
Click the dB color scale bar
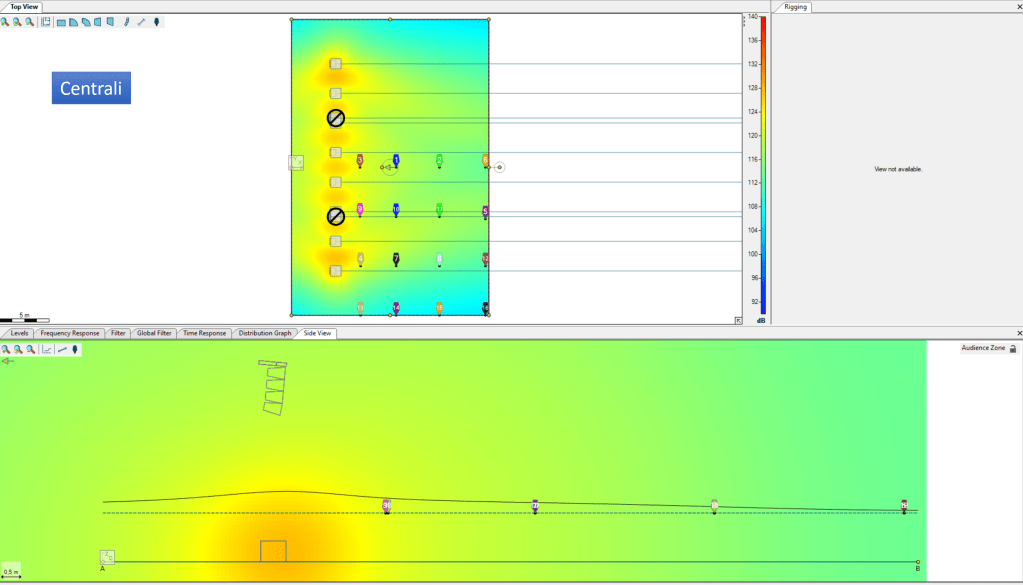763,160
